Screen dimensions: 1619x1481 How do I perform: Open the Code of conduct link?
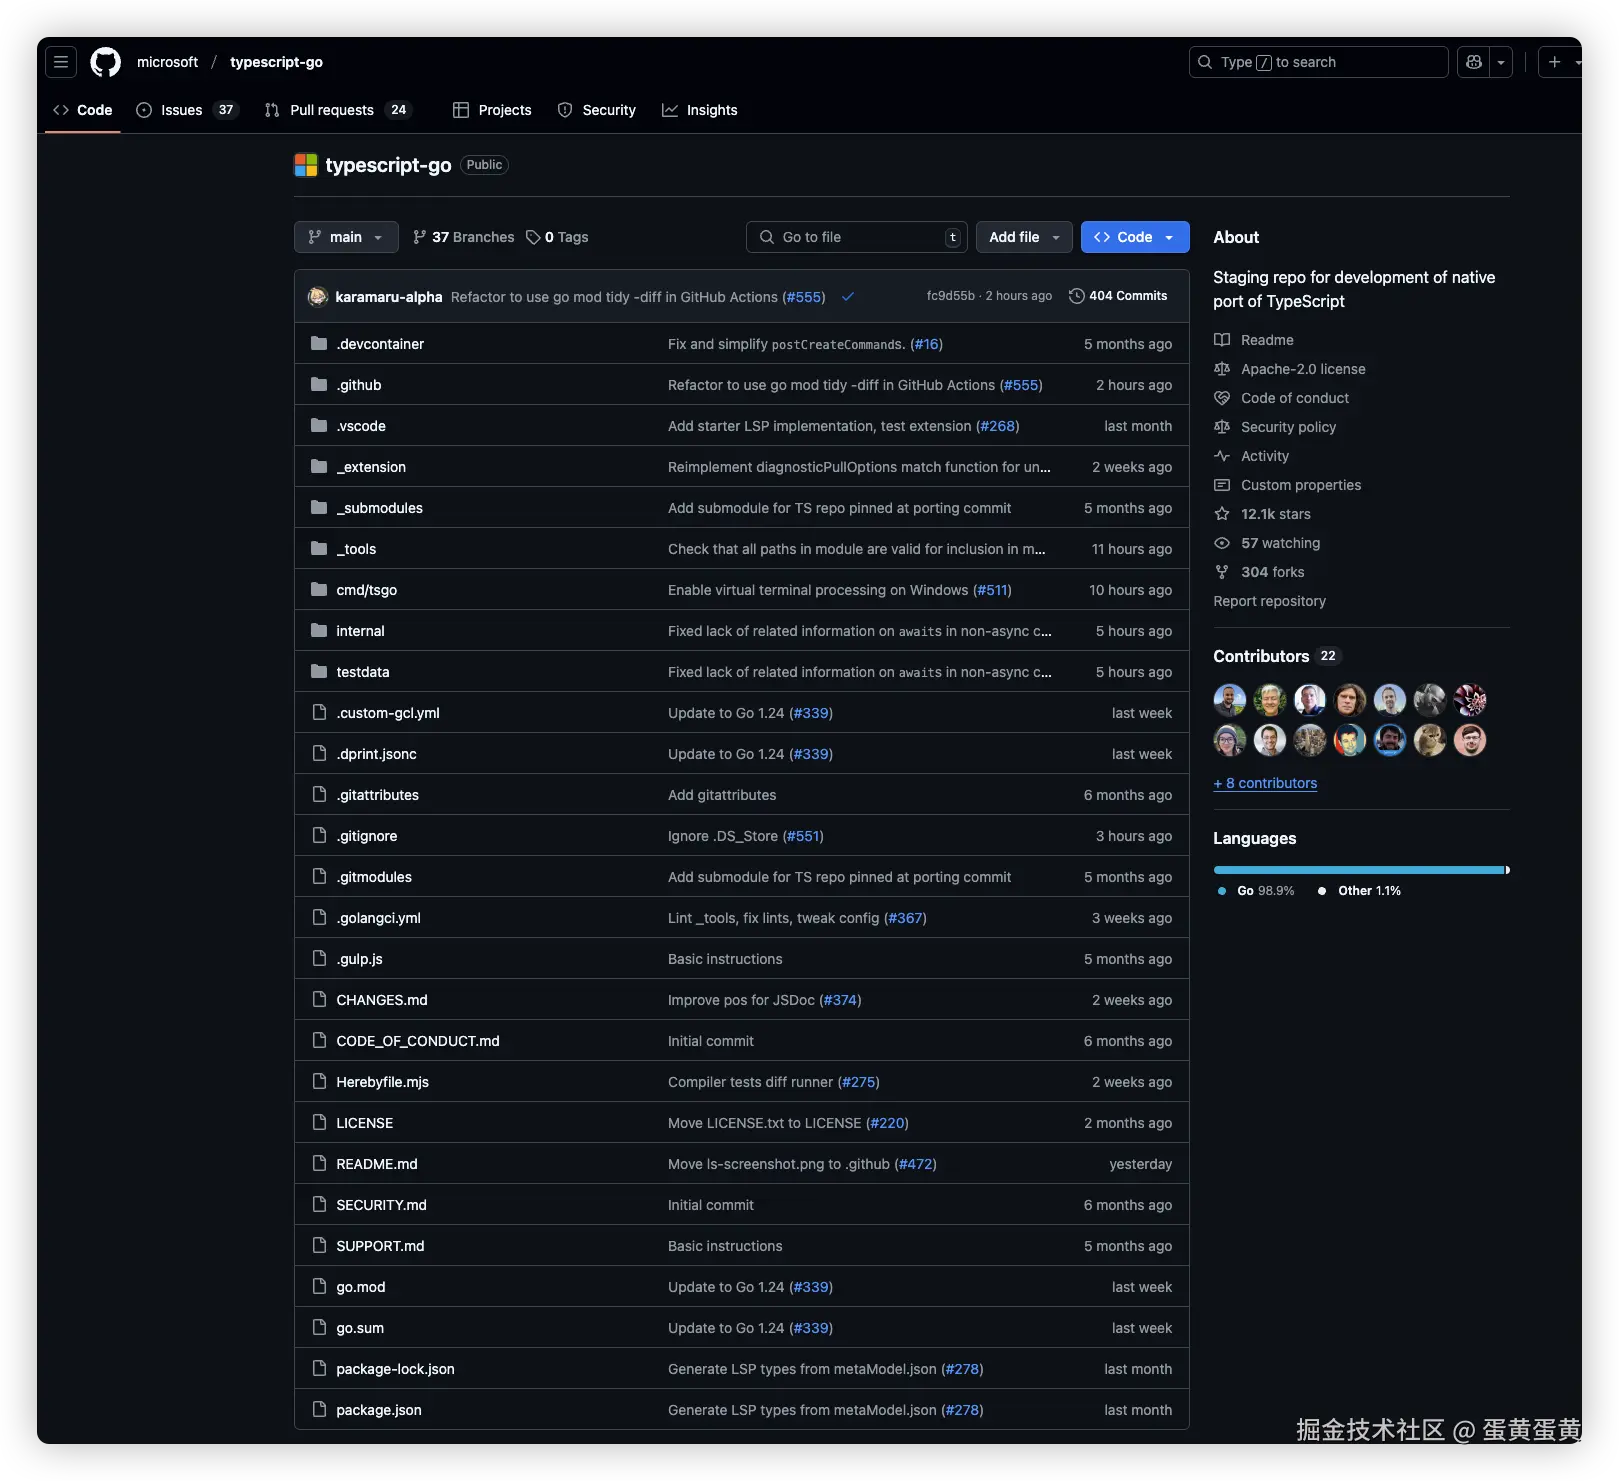pyautogui.click(x=1295, y=398)
